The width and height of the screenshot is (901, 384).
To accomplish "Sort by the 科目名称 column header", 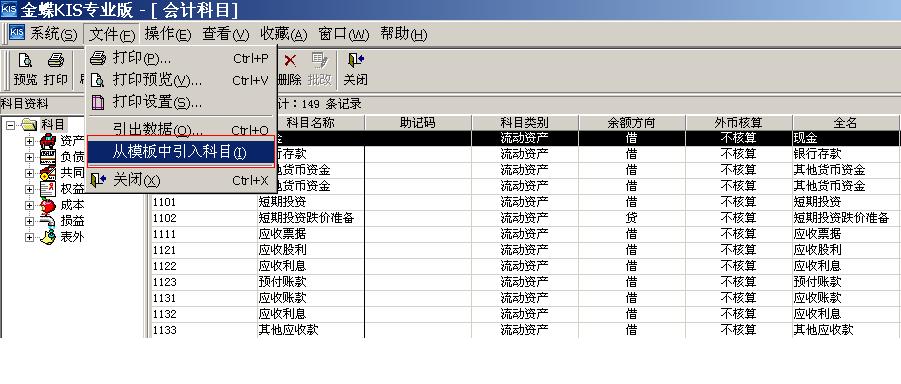I will point(310,122).
